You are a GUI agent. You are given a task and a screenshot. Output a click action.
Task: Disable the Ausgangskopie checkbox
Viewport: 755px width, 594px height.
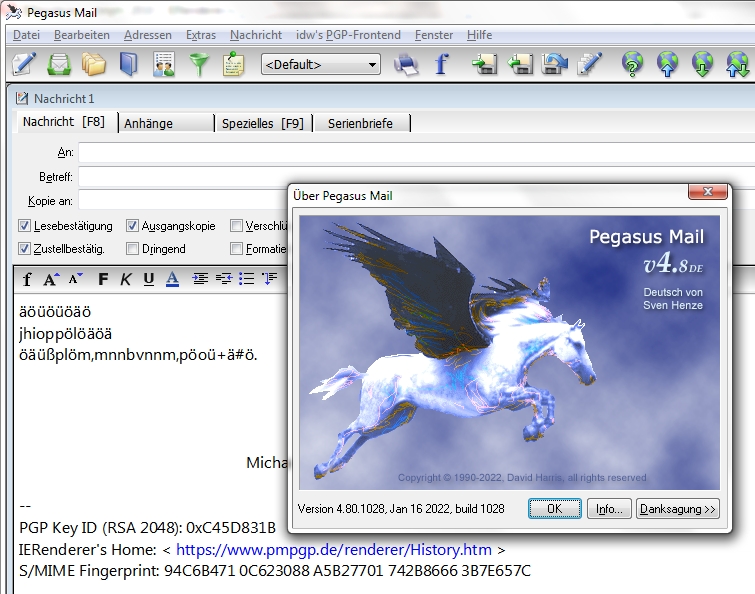pos(132,226)
